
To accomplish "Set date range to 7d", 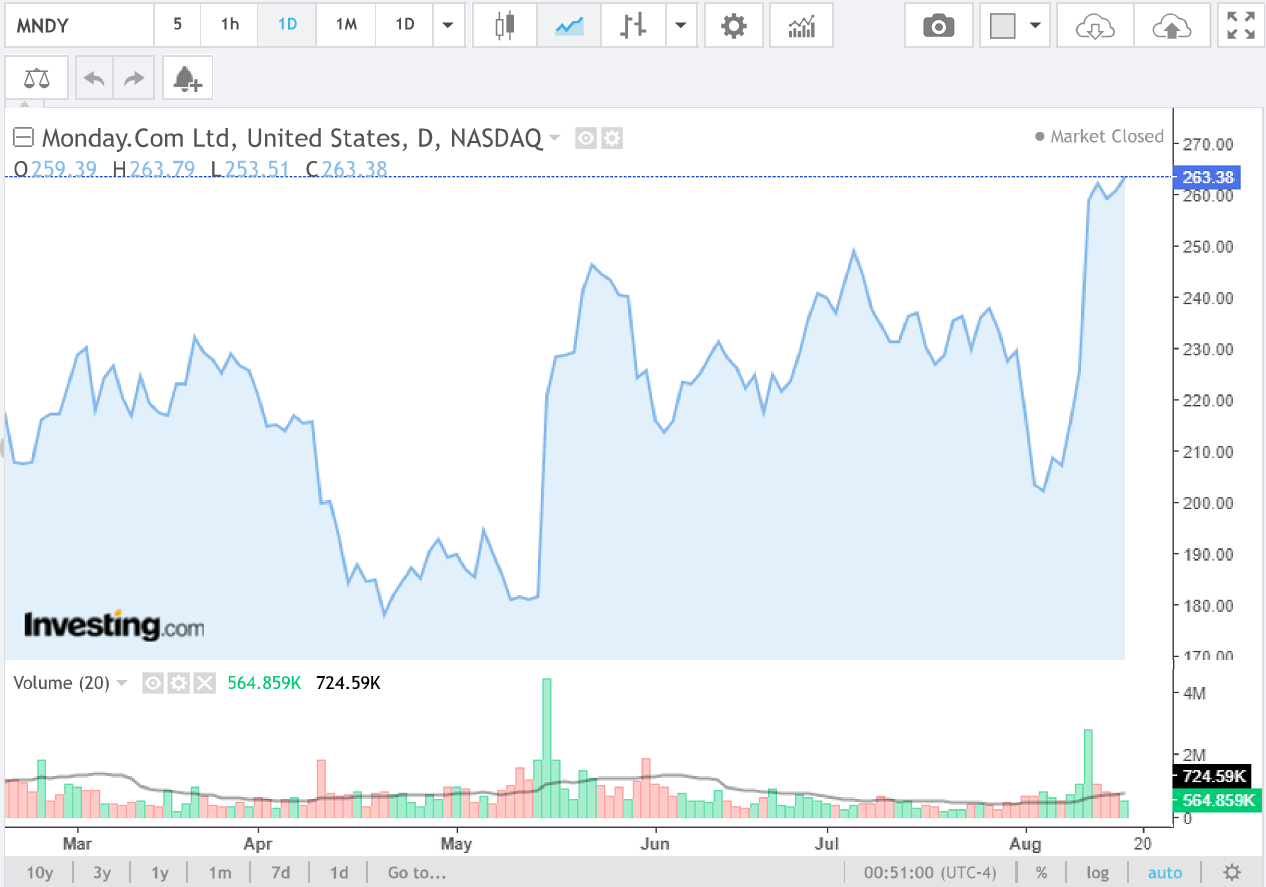I will point(282,872).
